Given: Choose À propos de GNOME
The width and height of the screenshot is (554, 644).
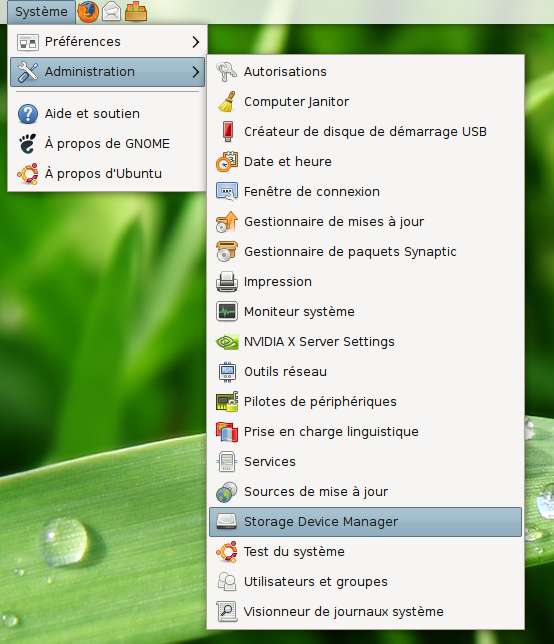Looking at the screenshot, I should 107,144.
